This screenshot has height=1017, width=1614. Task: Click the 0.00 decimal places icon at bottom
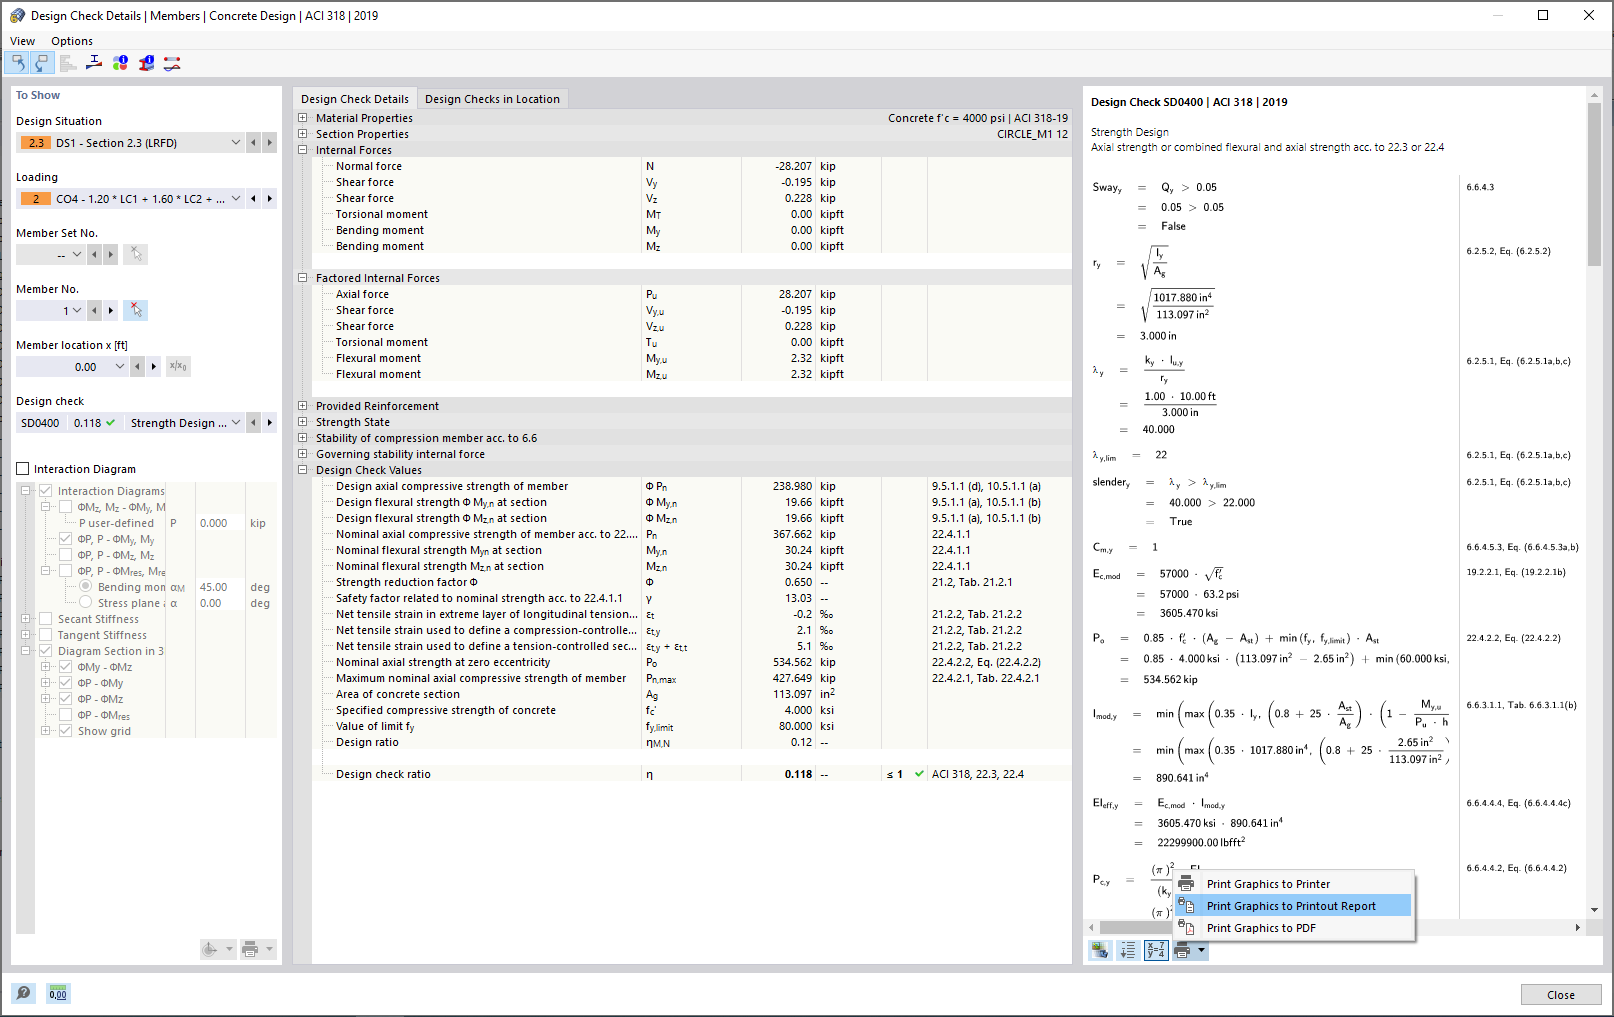coord(58,993)
